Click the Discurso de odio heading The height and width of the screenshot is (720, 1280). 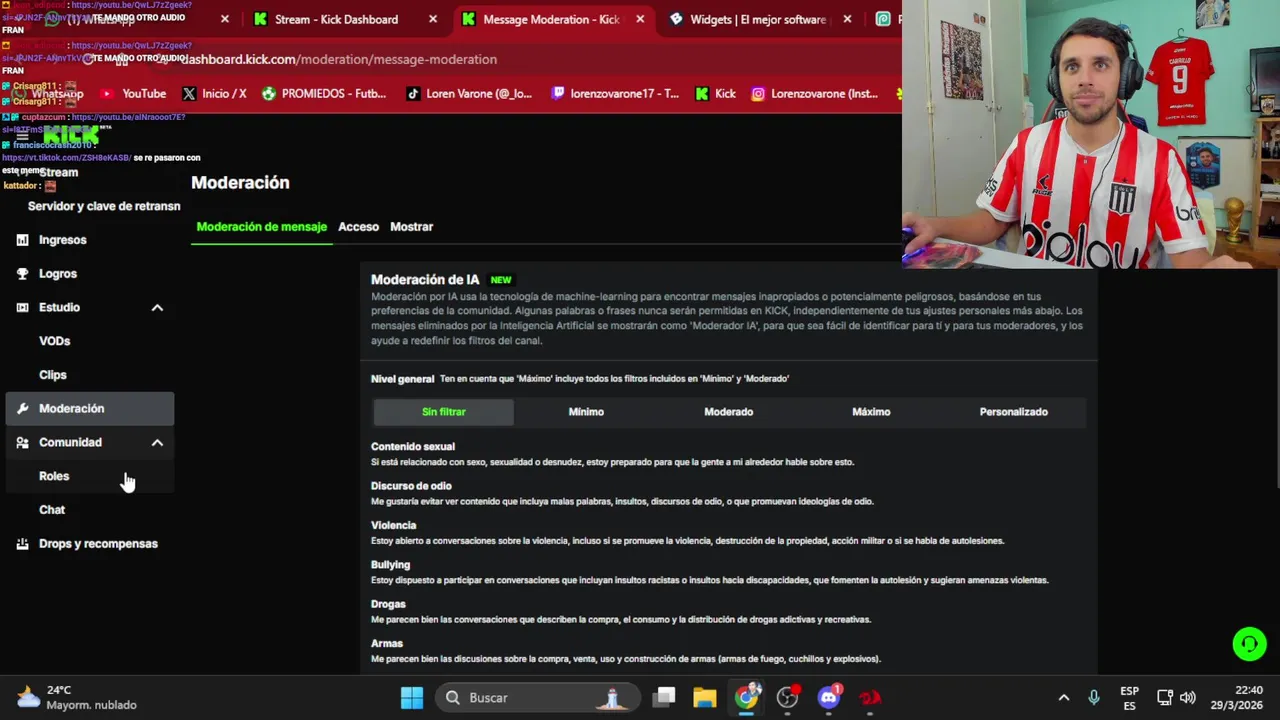411,486
